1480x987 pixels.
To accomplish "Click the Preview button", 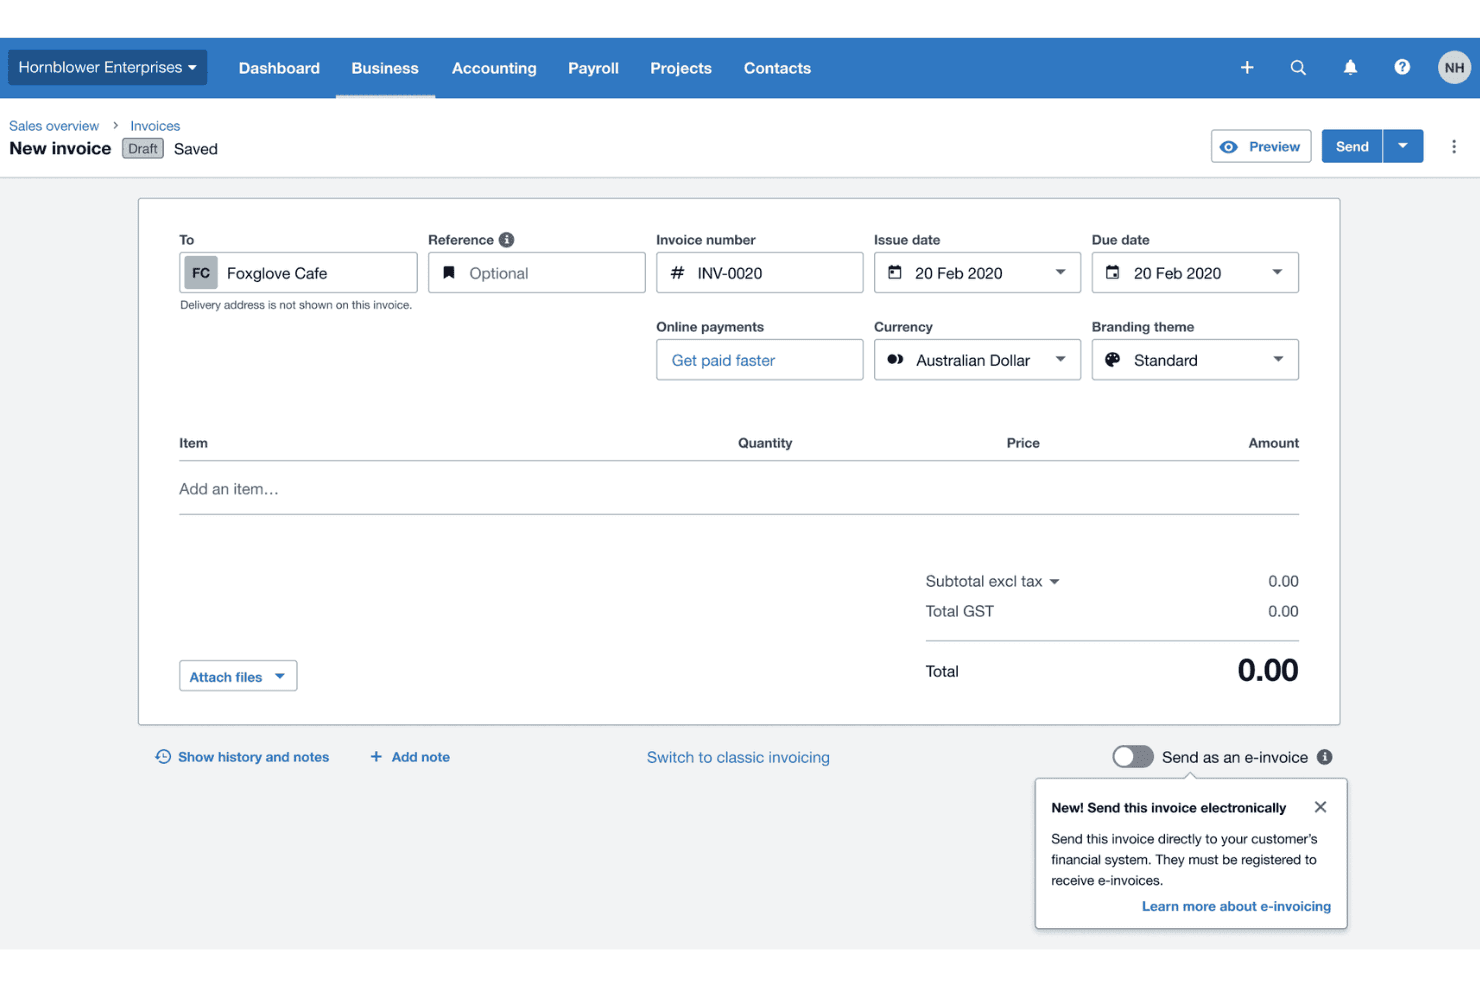I will click(1261, 146).
